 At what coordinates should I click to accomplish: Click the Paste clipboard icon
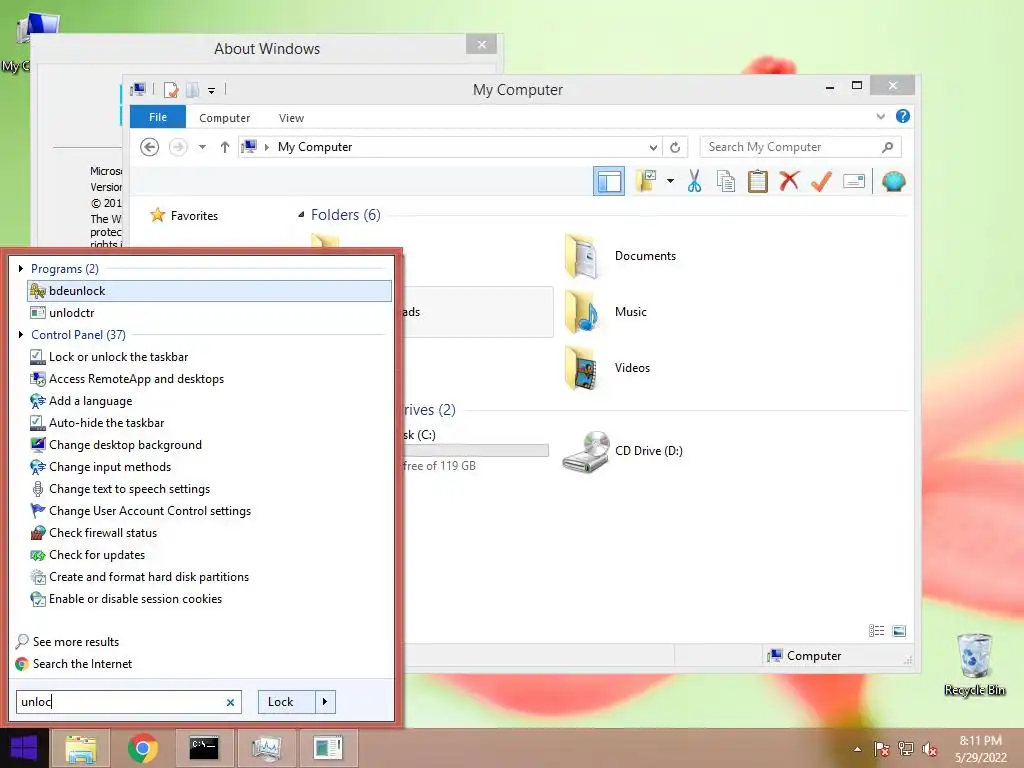click(758, 181)
